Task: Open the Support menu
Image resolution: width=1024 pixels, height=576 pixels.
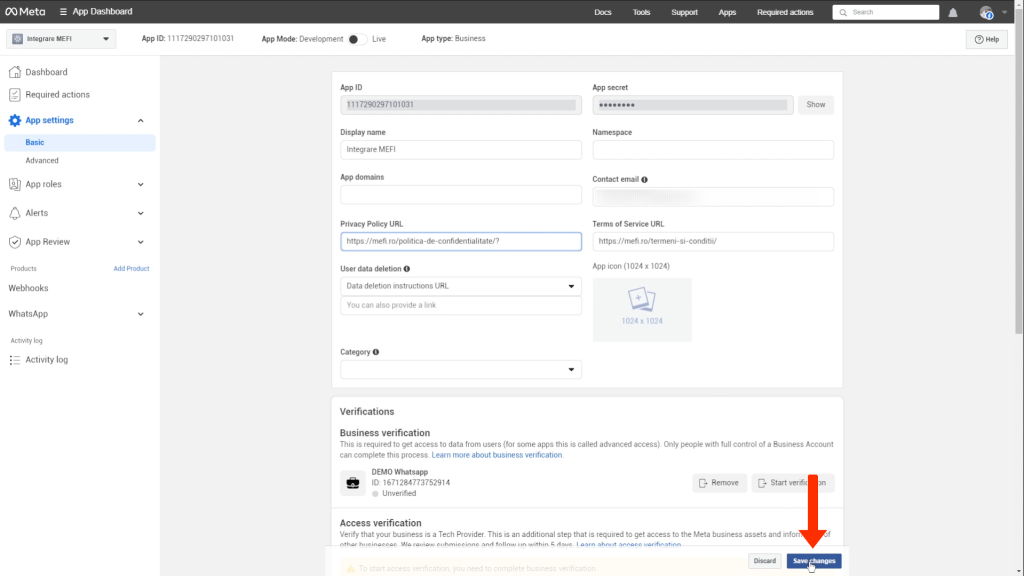Action: tap(684, 12)
